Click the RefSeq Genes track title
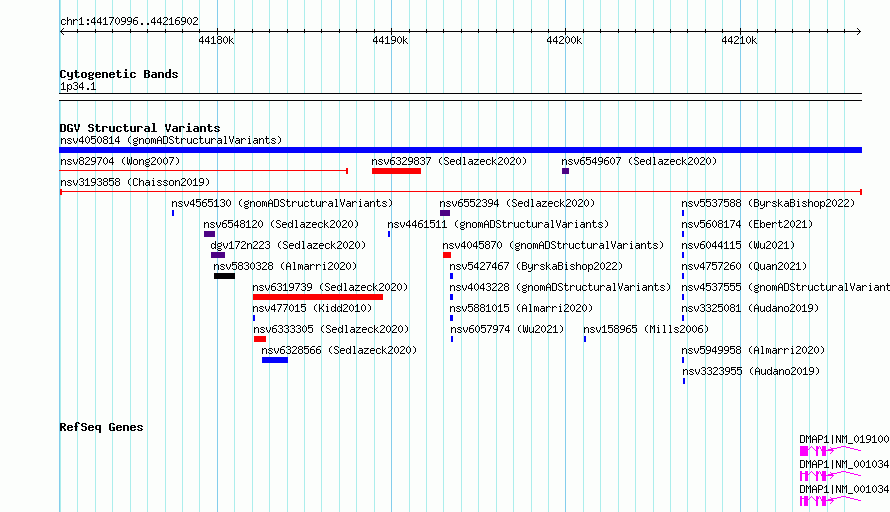This screenshot has height=512, width=890. (x=101, y=427)
